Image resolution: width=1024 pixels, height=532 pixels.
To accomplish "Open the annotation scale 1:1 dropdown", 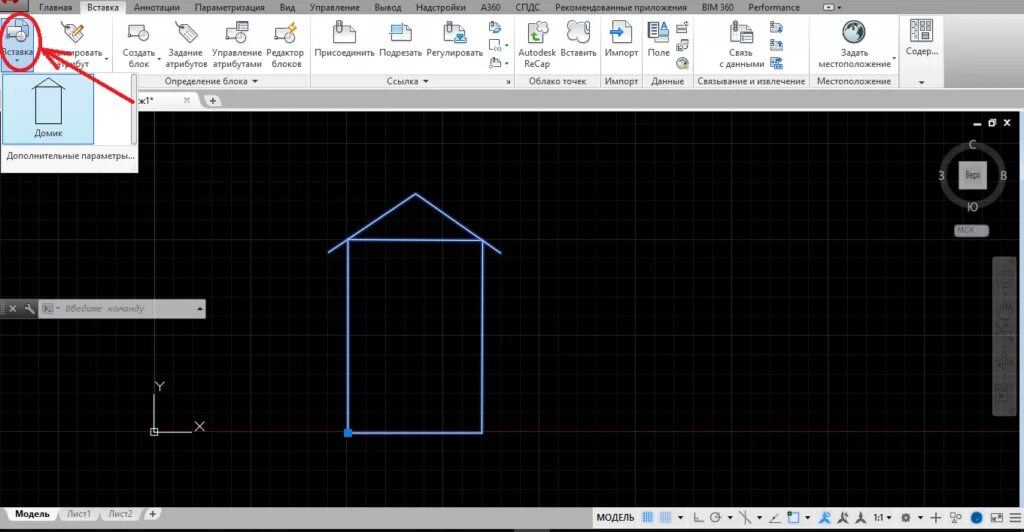I will pyautogui.click(x=882, y=518).
